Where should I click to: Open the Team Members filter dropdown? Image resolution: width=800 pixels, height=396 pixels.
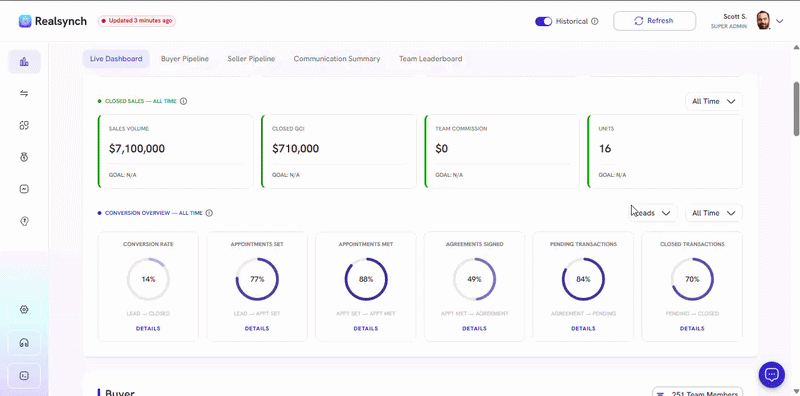tap(697, 391)
